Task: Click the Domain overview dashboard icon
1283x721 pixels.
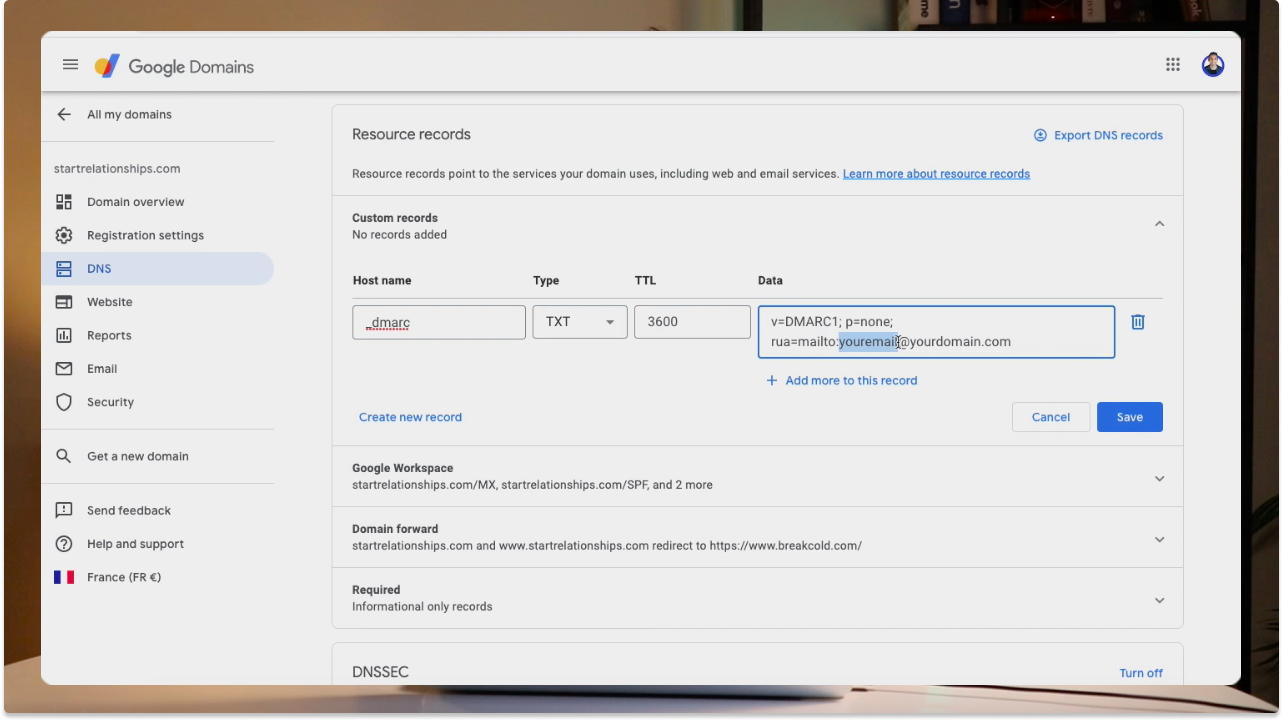Action: (x=64, y=202)
